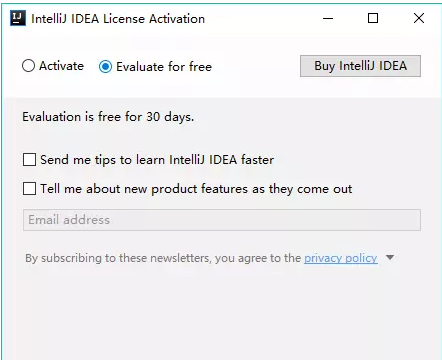Click the License Activation title text
This screenshot has height=360, width=442.
click(x=118, y=19)
